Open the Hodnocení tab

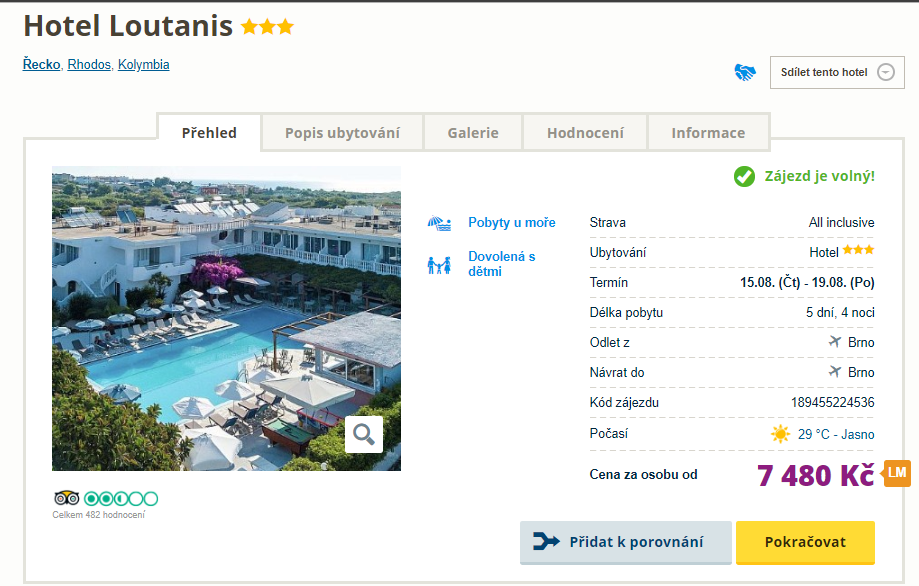[x=585, y=133]
